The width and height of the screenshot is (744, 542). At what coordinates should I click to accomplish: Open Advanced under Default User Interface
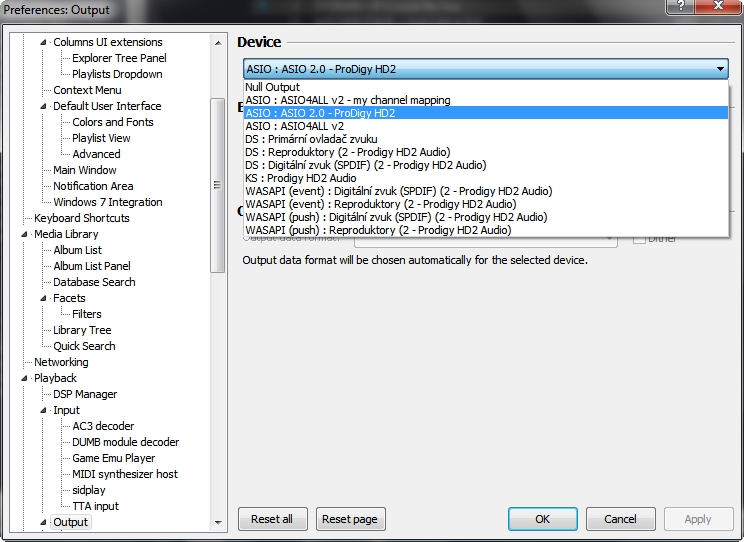(96, 154)
